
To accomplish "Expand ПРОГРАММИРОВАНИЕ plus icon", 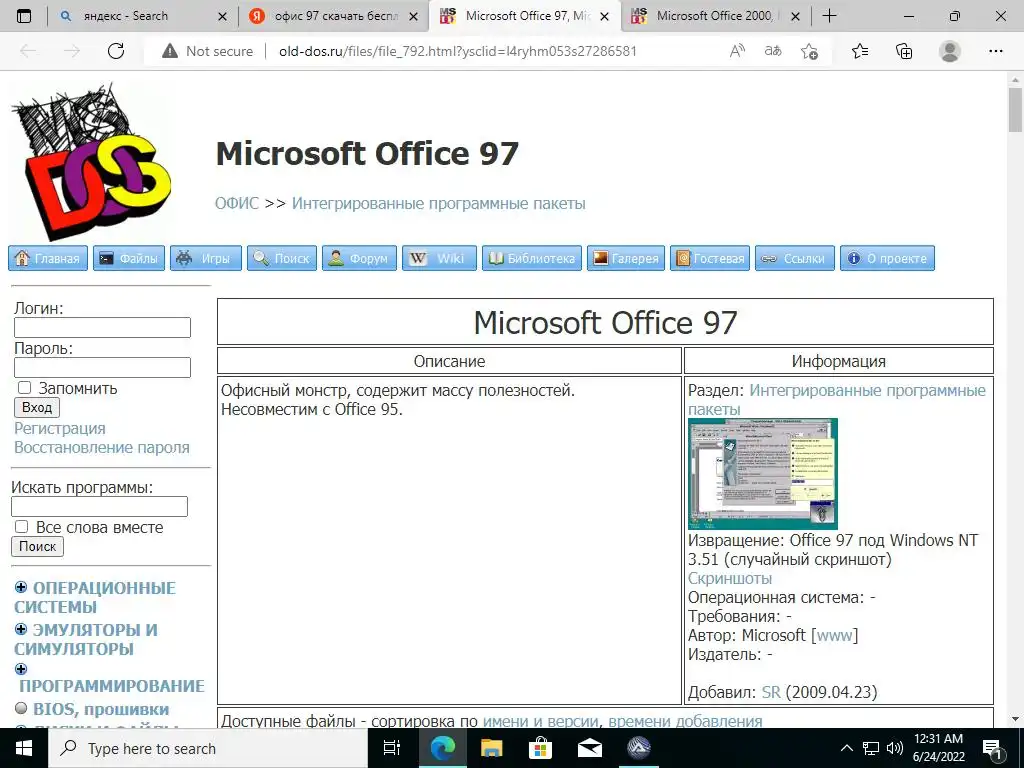I will [x=21, y=669].
